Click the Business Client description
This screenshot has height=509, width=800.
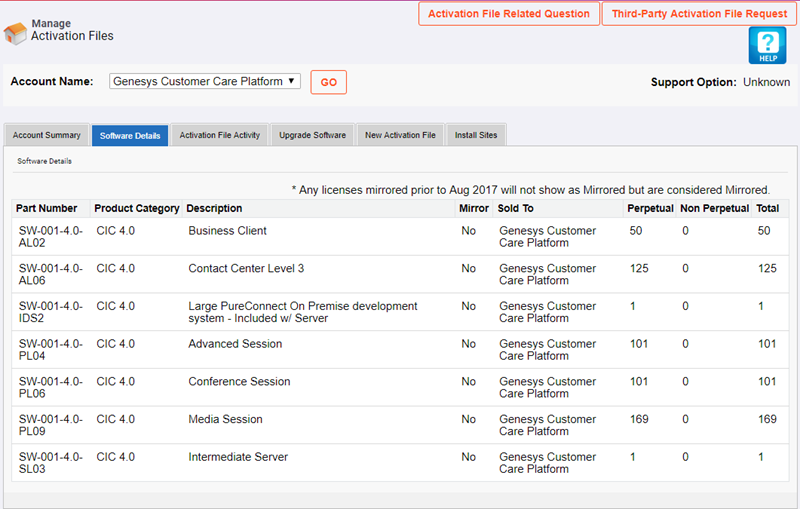tap(228, 231)
